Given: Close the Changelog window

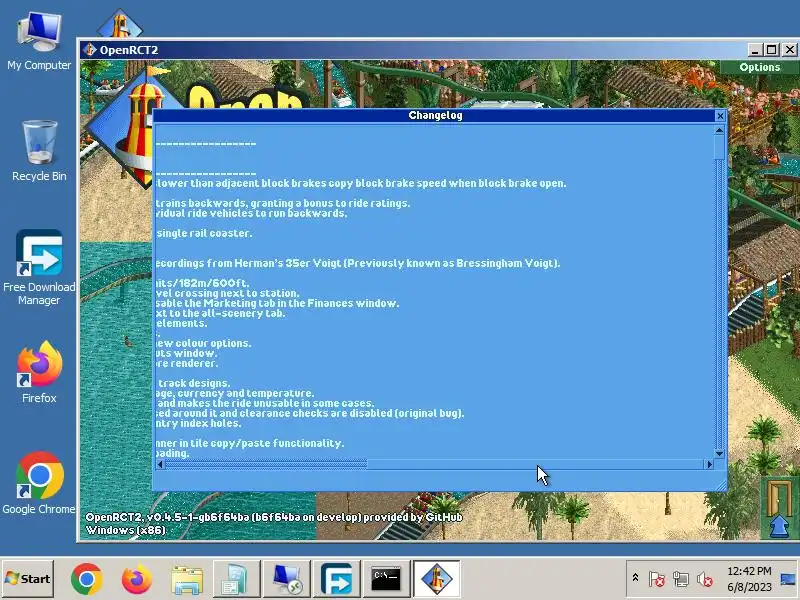Looking at the screenshot, I should click(x=720, y=116).
